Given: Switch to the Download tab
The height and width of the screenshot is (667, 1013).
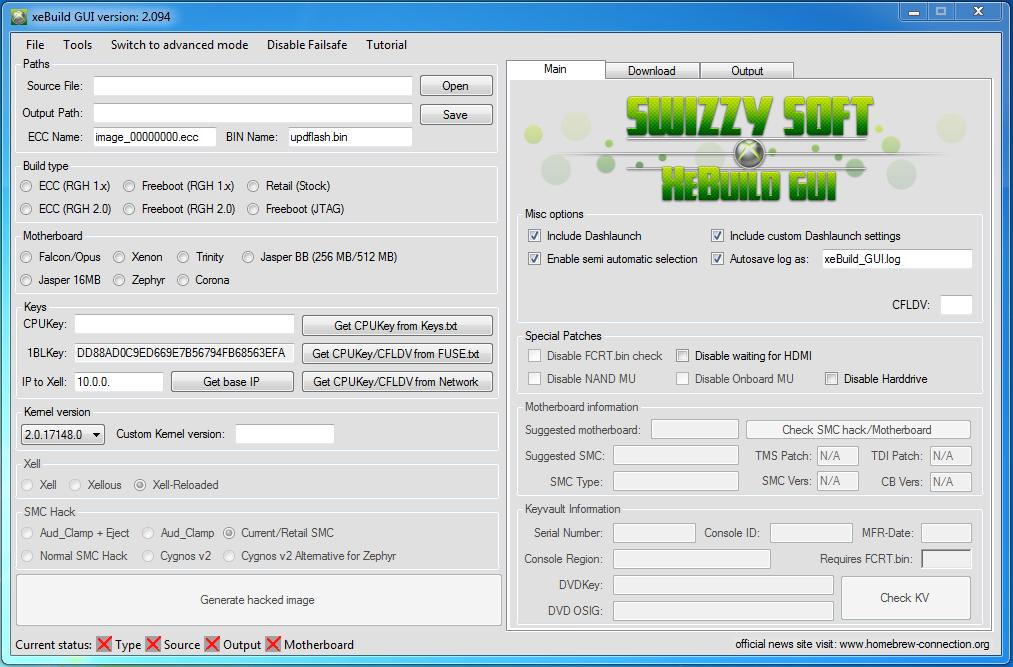Looking at the screenshot, I should (x=651, y=70).
